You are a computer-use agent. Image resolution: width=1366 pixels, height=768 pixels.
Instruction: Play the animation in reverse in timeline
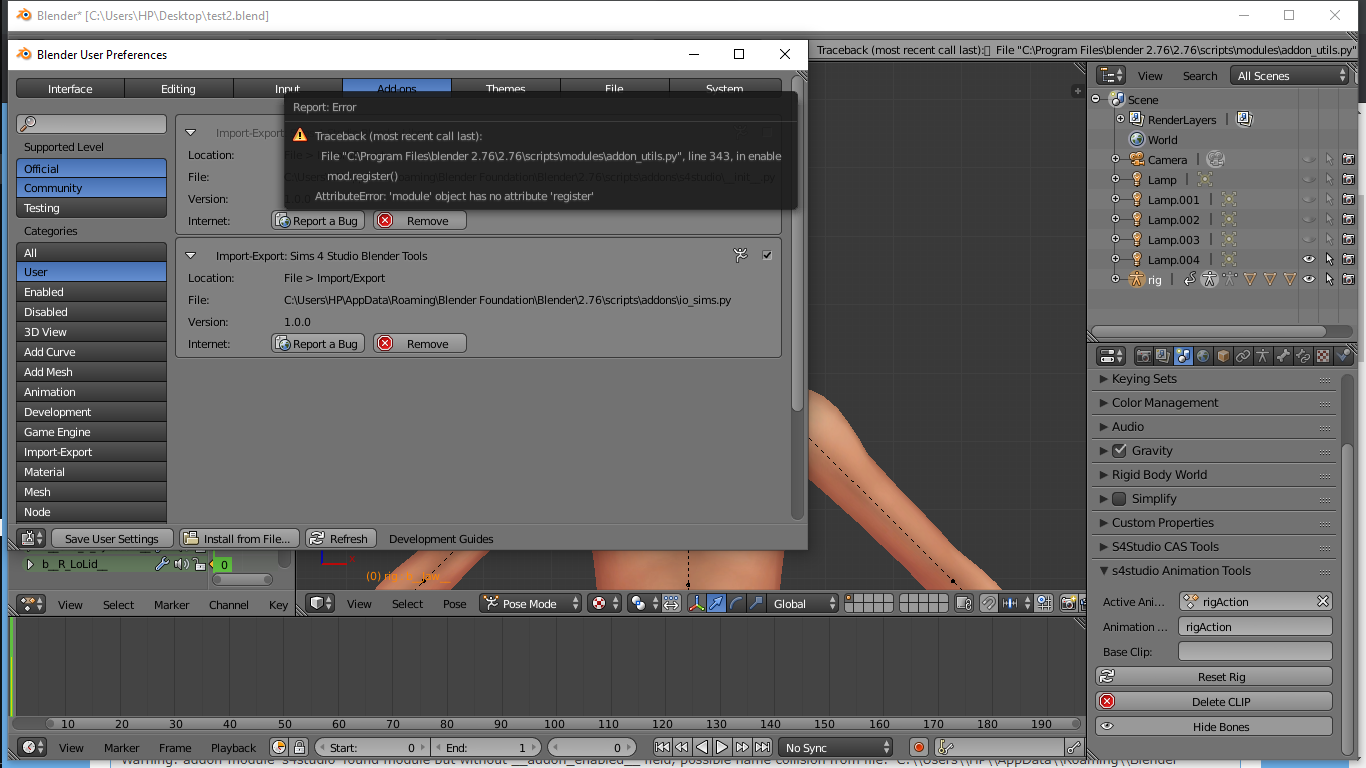point(702,747)
